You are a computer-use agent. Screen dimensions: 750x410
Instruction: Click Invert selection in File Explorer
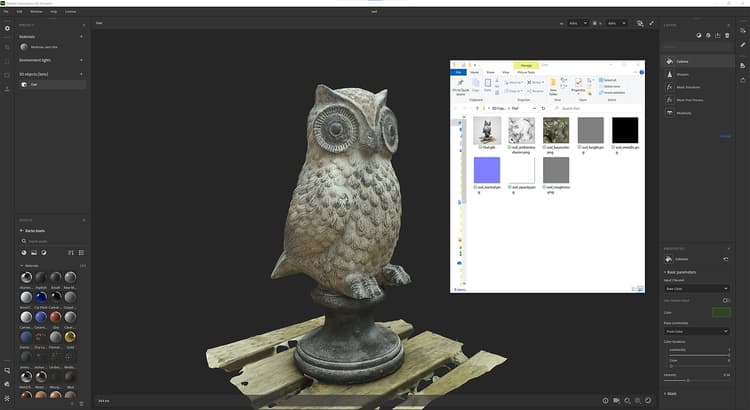coord(612,92)
